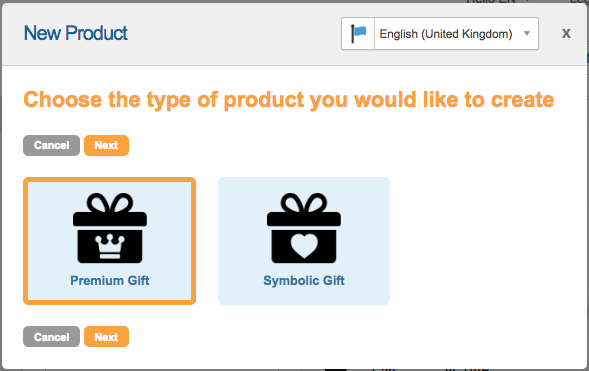Close the New Product dialog with the X
Viewport: 589px width, 371px height.
pyautogui.click(x=566, y=33)
